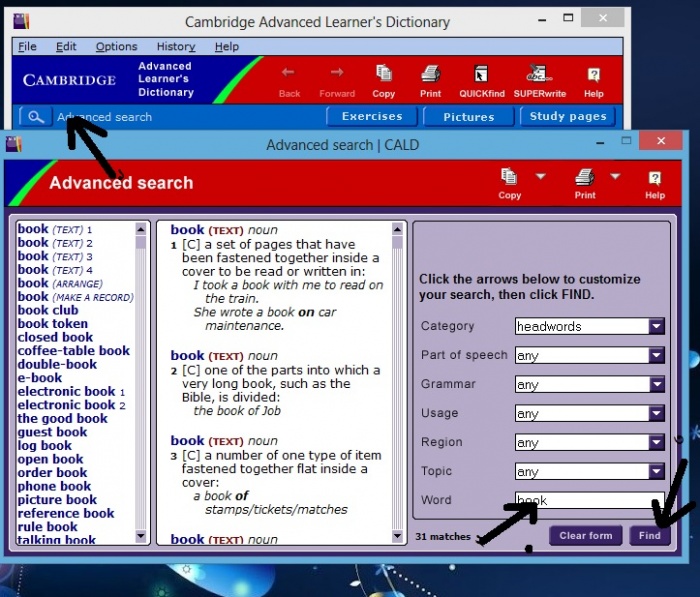
Task: Select 'order book' in the results list
Action: (x=52, y=472)
